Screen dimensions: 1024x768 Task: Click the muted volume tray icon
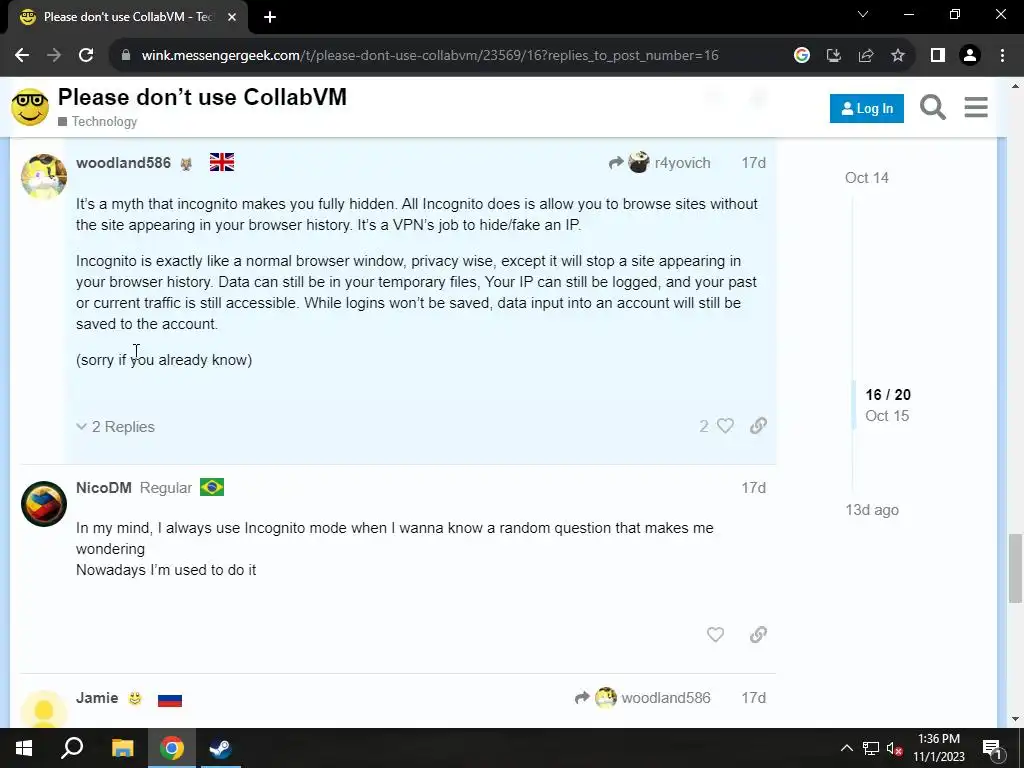895,748
